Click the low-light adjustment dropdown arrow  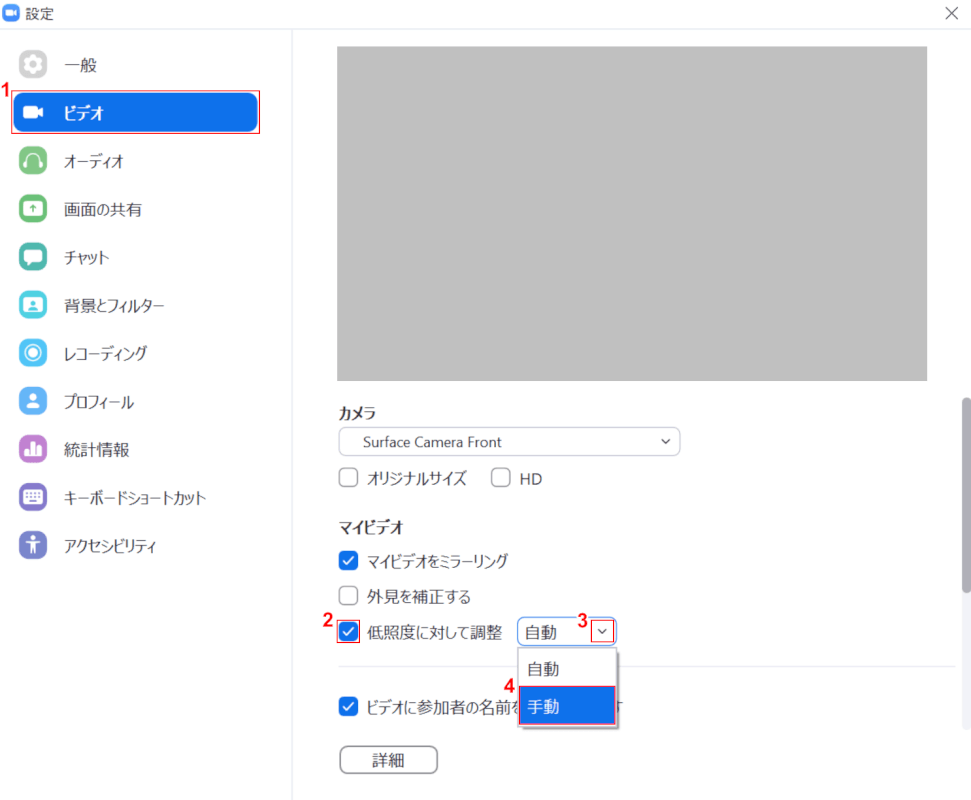[x=602, y=631]
